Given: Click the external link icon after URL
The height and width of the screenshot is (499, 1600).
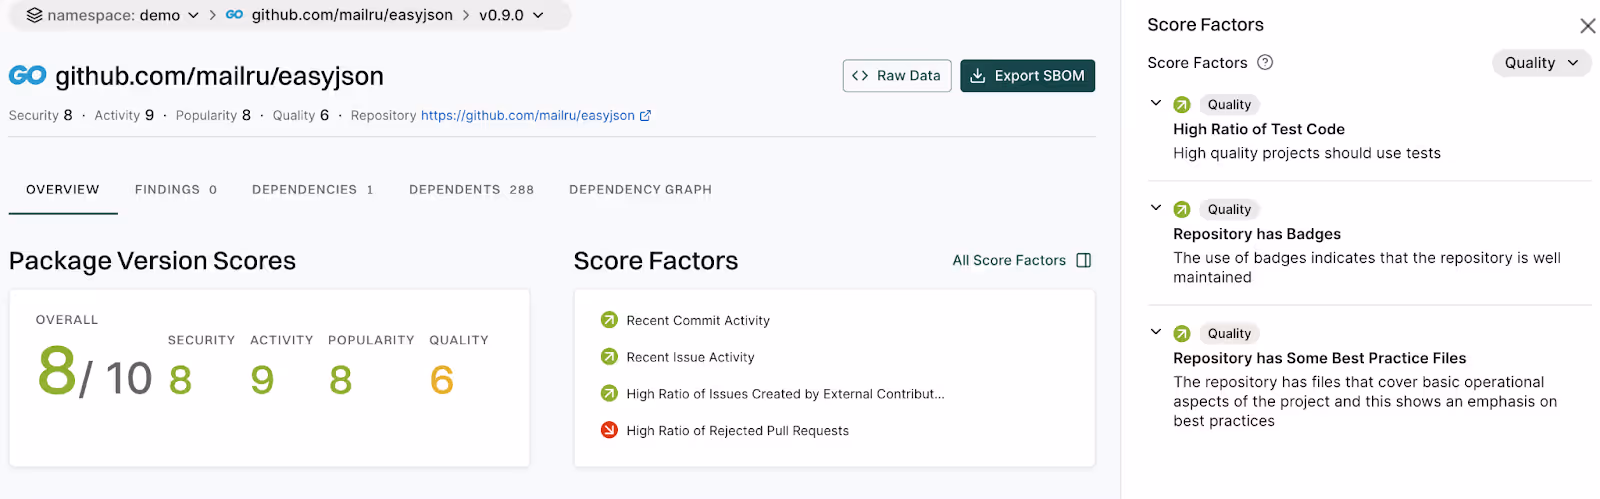Looking at the screenshot, I should (x=645, y=116).
